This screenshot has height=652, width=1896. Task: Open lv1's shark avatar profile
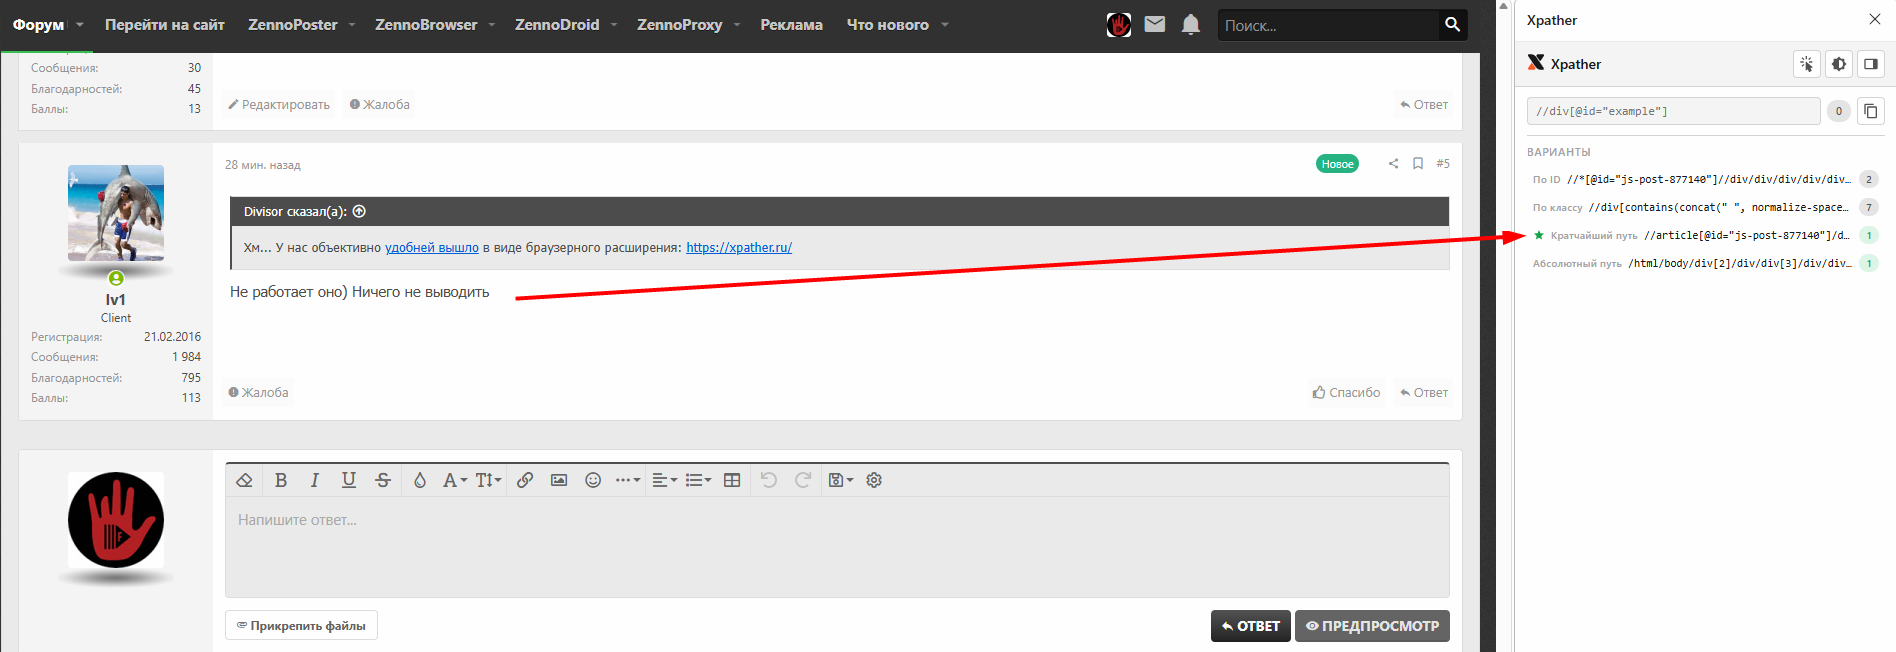116,213
